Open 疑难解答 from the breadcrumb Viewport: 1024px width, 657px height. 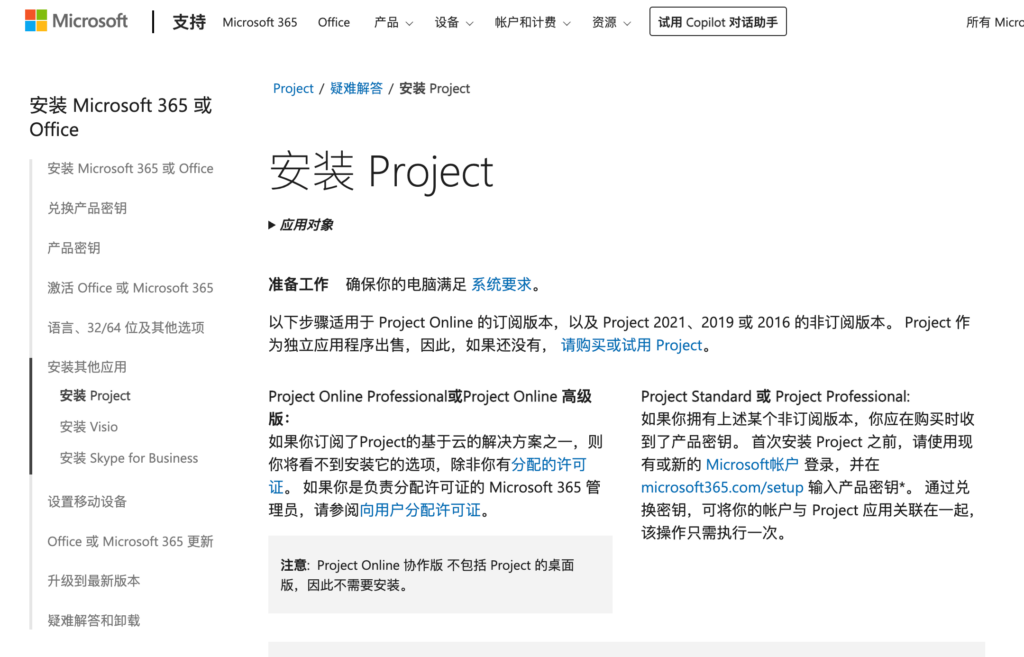coord(356,88)
